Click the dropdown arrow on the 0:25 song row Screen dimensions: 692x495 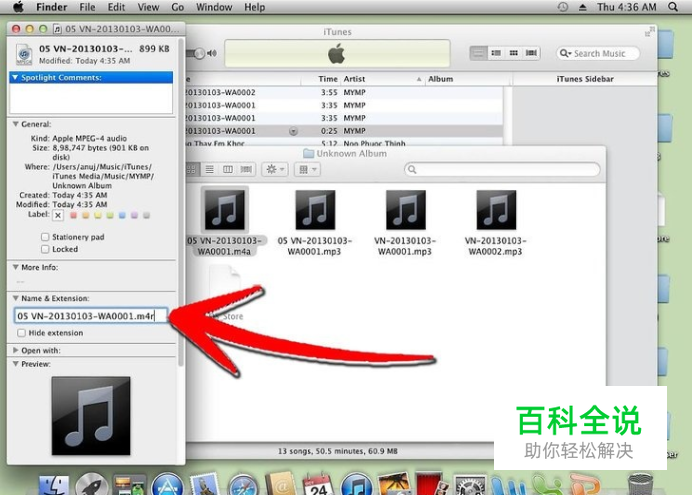point(293,131)
